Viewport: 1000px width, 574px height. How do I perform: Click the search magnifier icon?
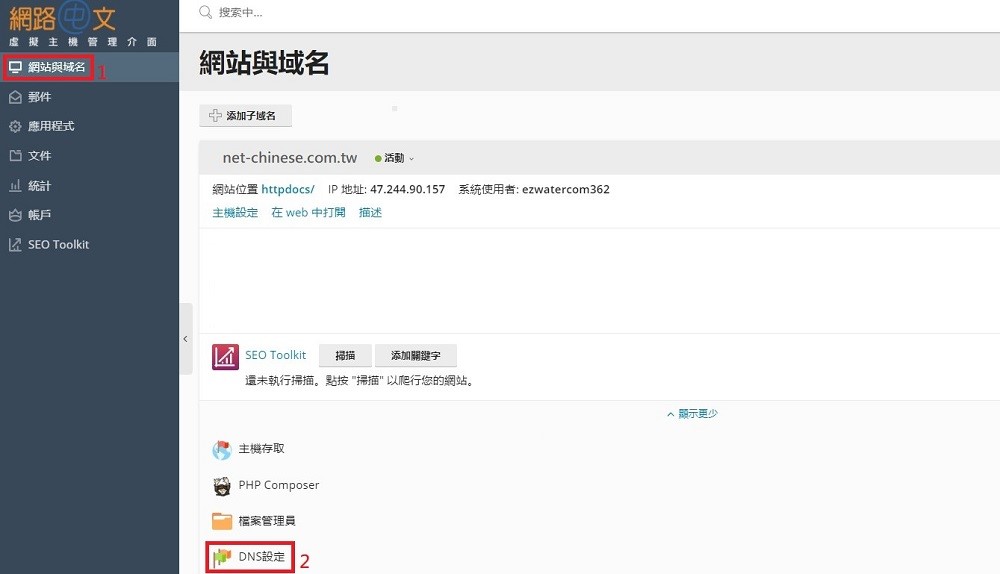(x=205, y=12)
